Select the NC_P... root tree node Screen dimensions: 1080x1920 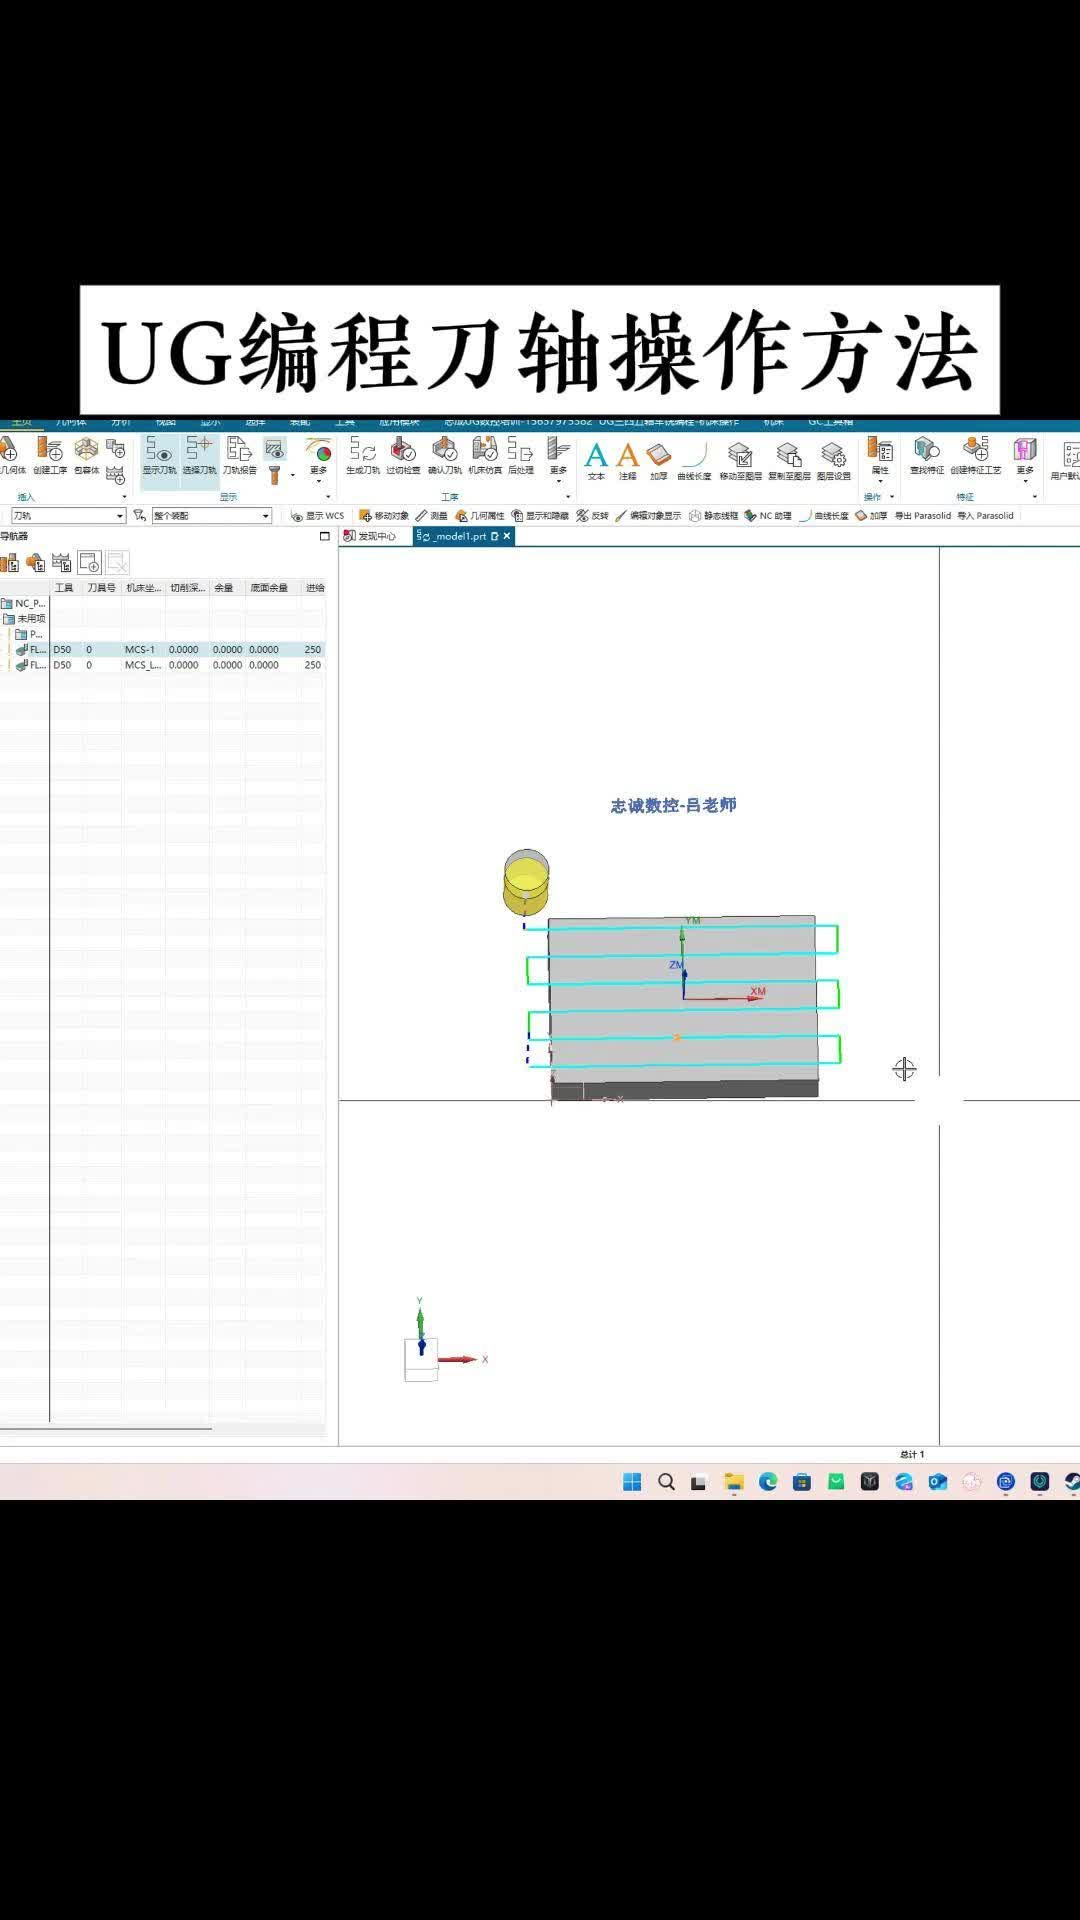click(24, 603)
